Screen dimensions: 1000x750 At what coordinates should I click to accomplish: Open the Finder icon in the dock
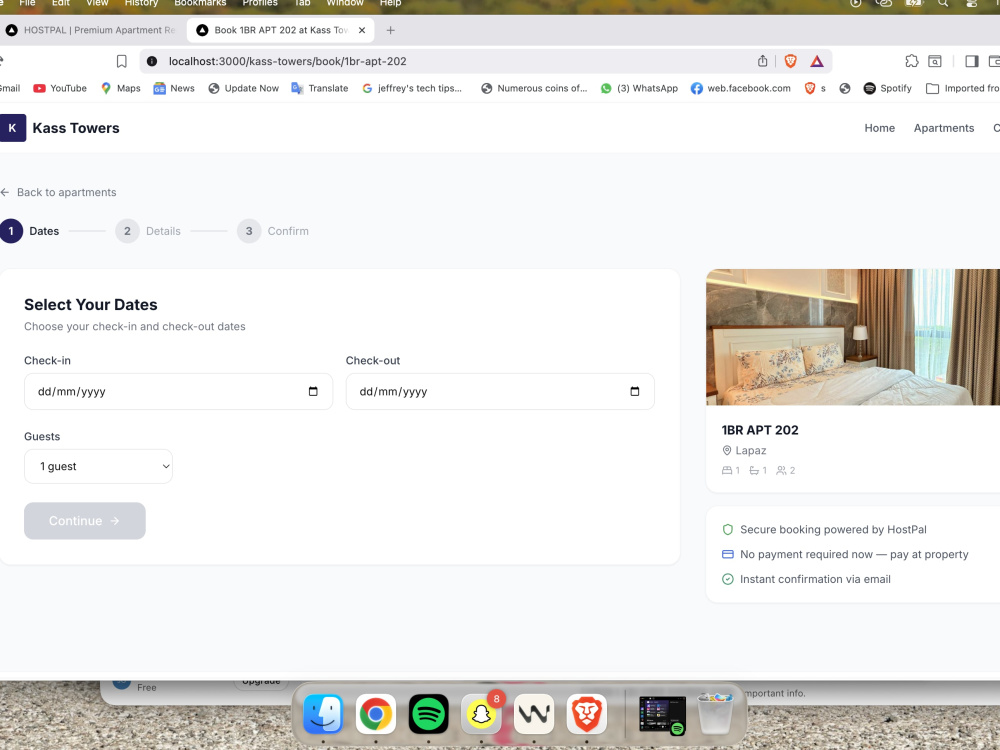[323, 714]
